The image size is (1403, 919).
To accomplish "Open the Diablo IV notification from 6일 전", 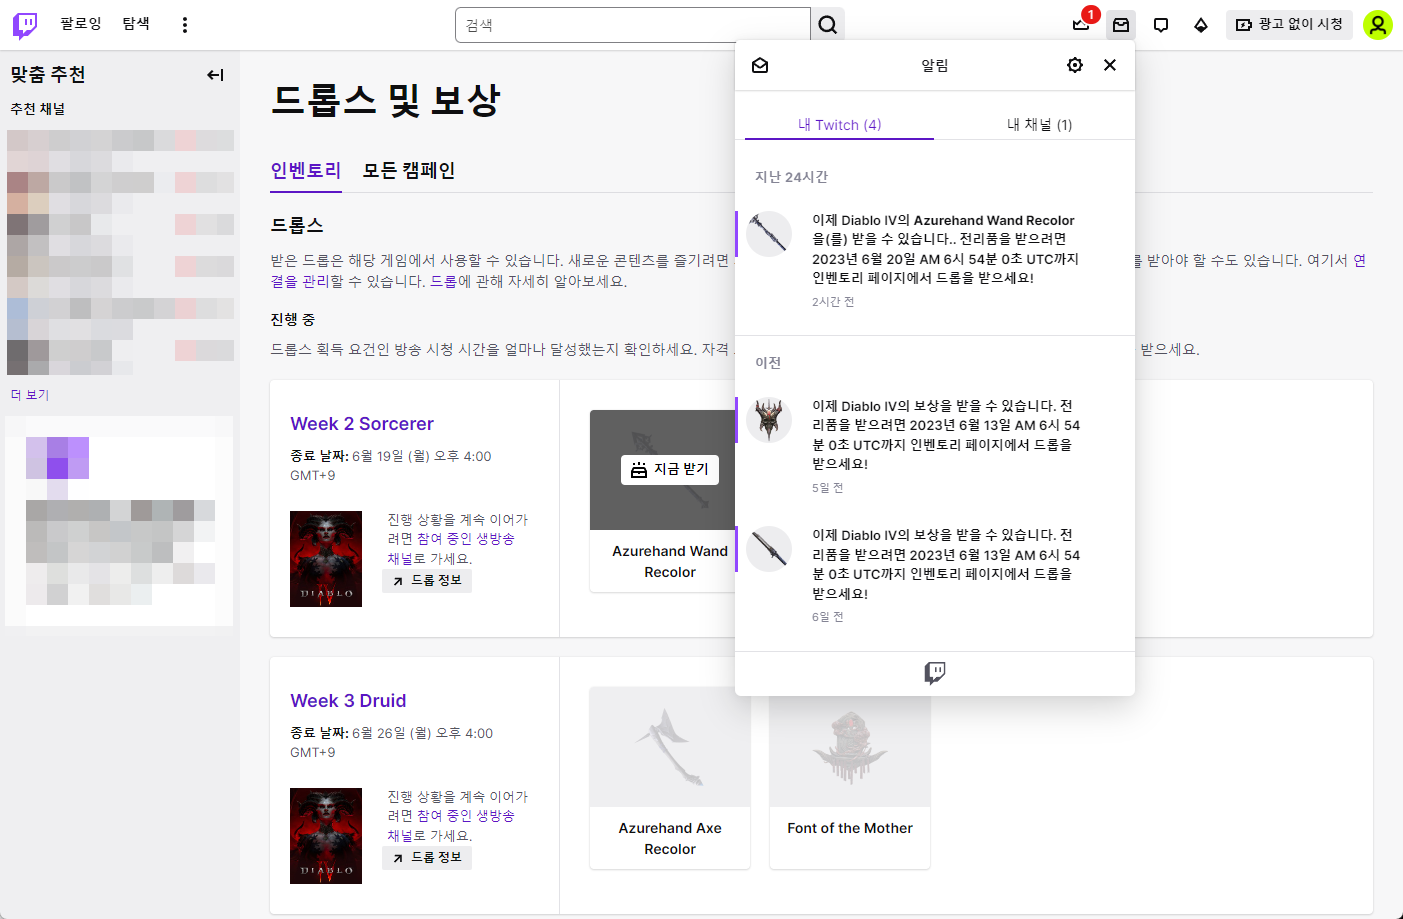I will (x=935, y=574).
